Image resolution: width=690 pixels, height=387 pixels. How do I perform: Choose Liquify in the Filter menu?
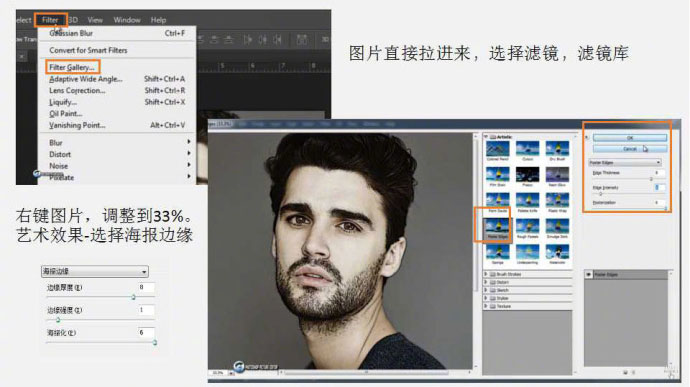pos(63,102)
